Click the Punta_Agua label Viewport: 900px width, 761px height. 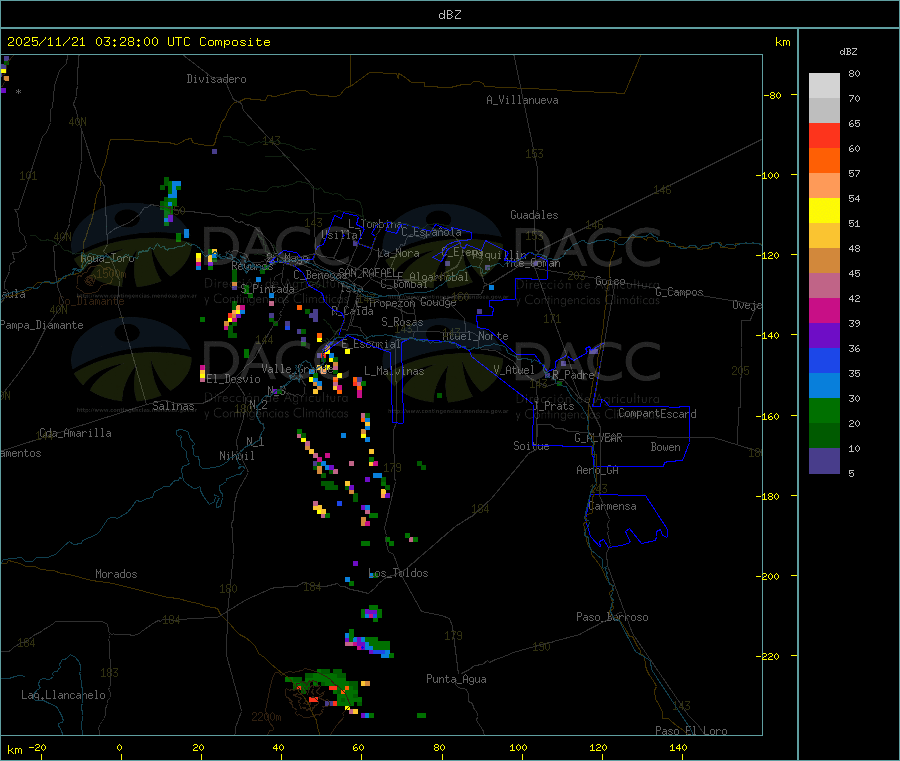click(456, 679)
